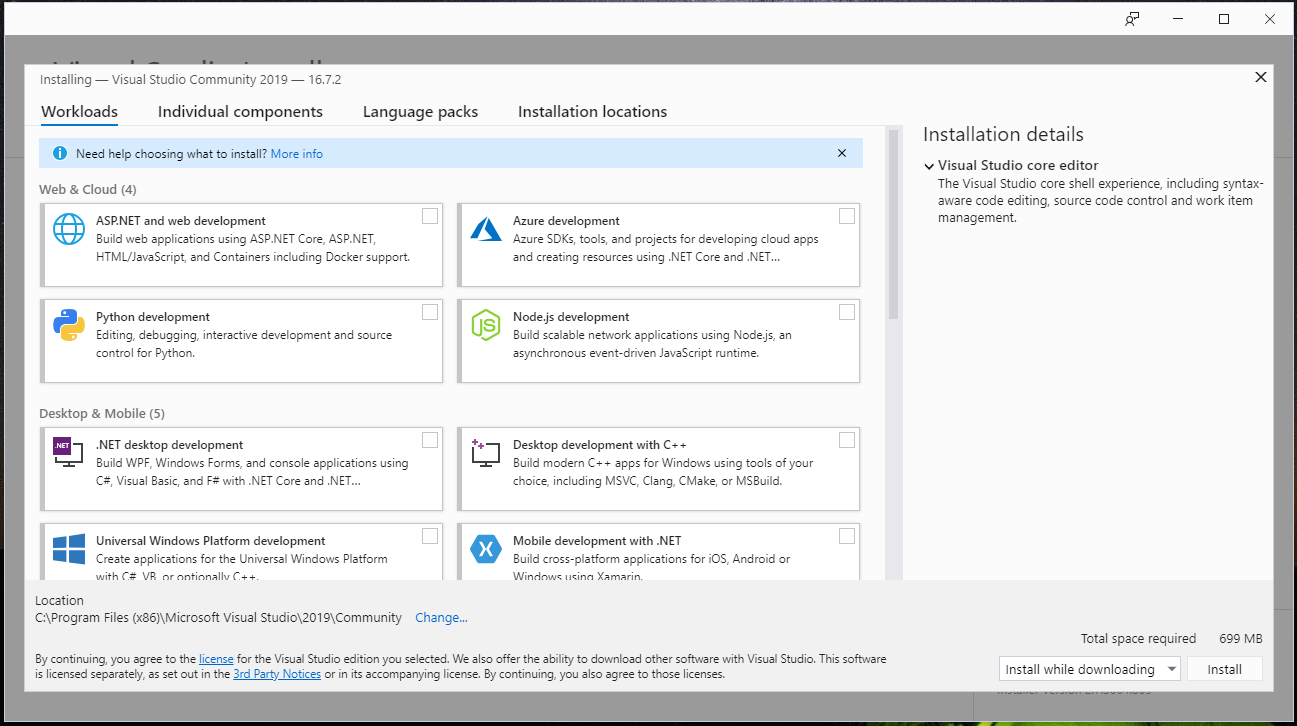The width and height of the screenshot is (1297, 726).
Task: Switch to the Workloads tab
Action: (80, 112)
